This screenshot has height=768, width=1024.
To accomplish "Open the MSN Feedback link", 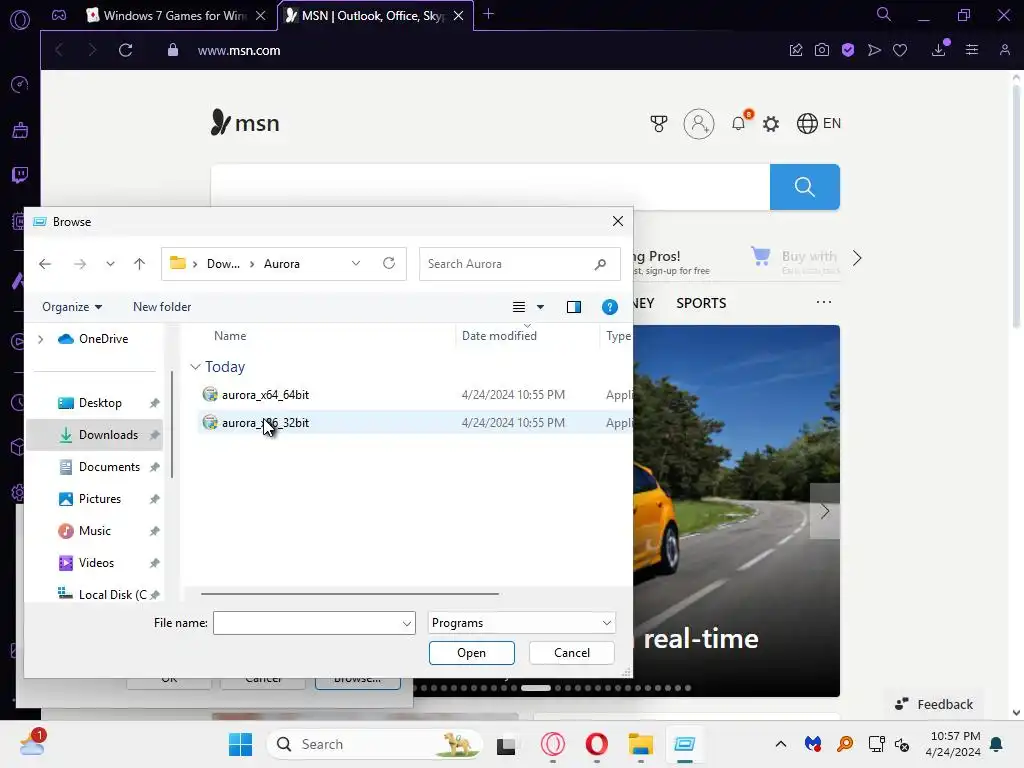I will click(x=934, y=704).
